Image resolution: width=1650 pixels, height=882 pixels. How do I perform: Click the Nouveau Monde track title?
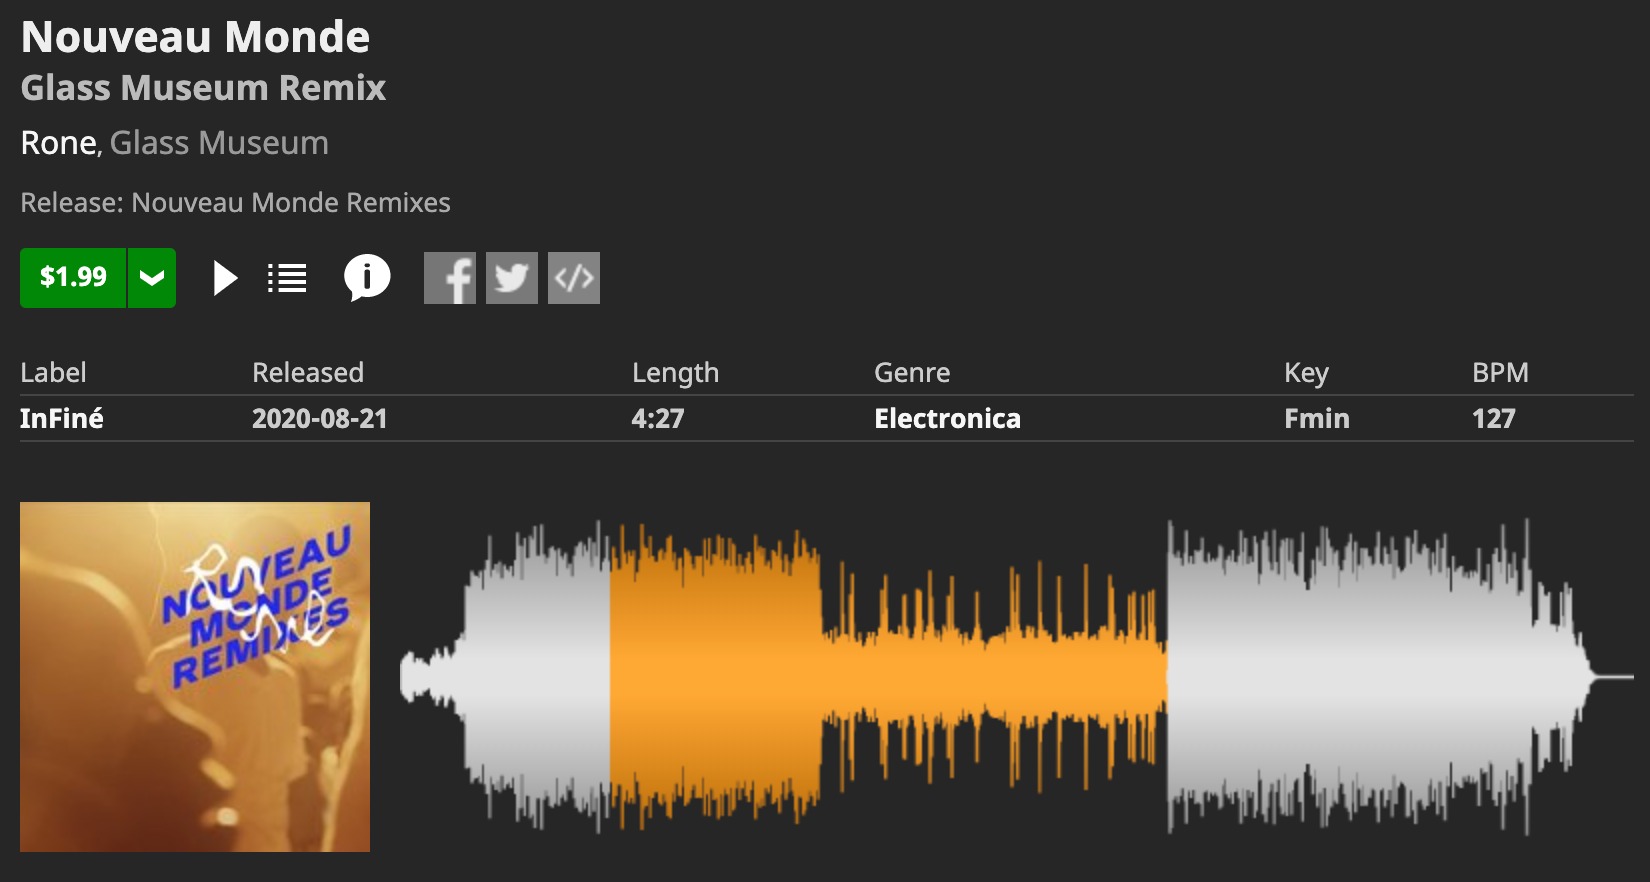click(x=196, y=37)
